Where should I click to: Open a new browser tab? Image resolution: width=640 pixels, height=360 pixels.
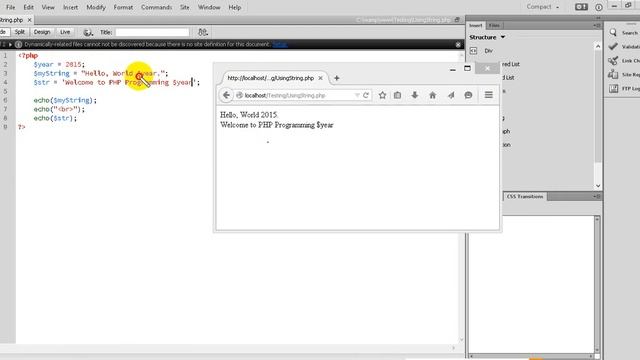(337, 78)
